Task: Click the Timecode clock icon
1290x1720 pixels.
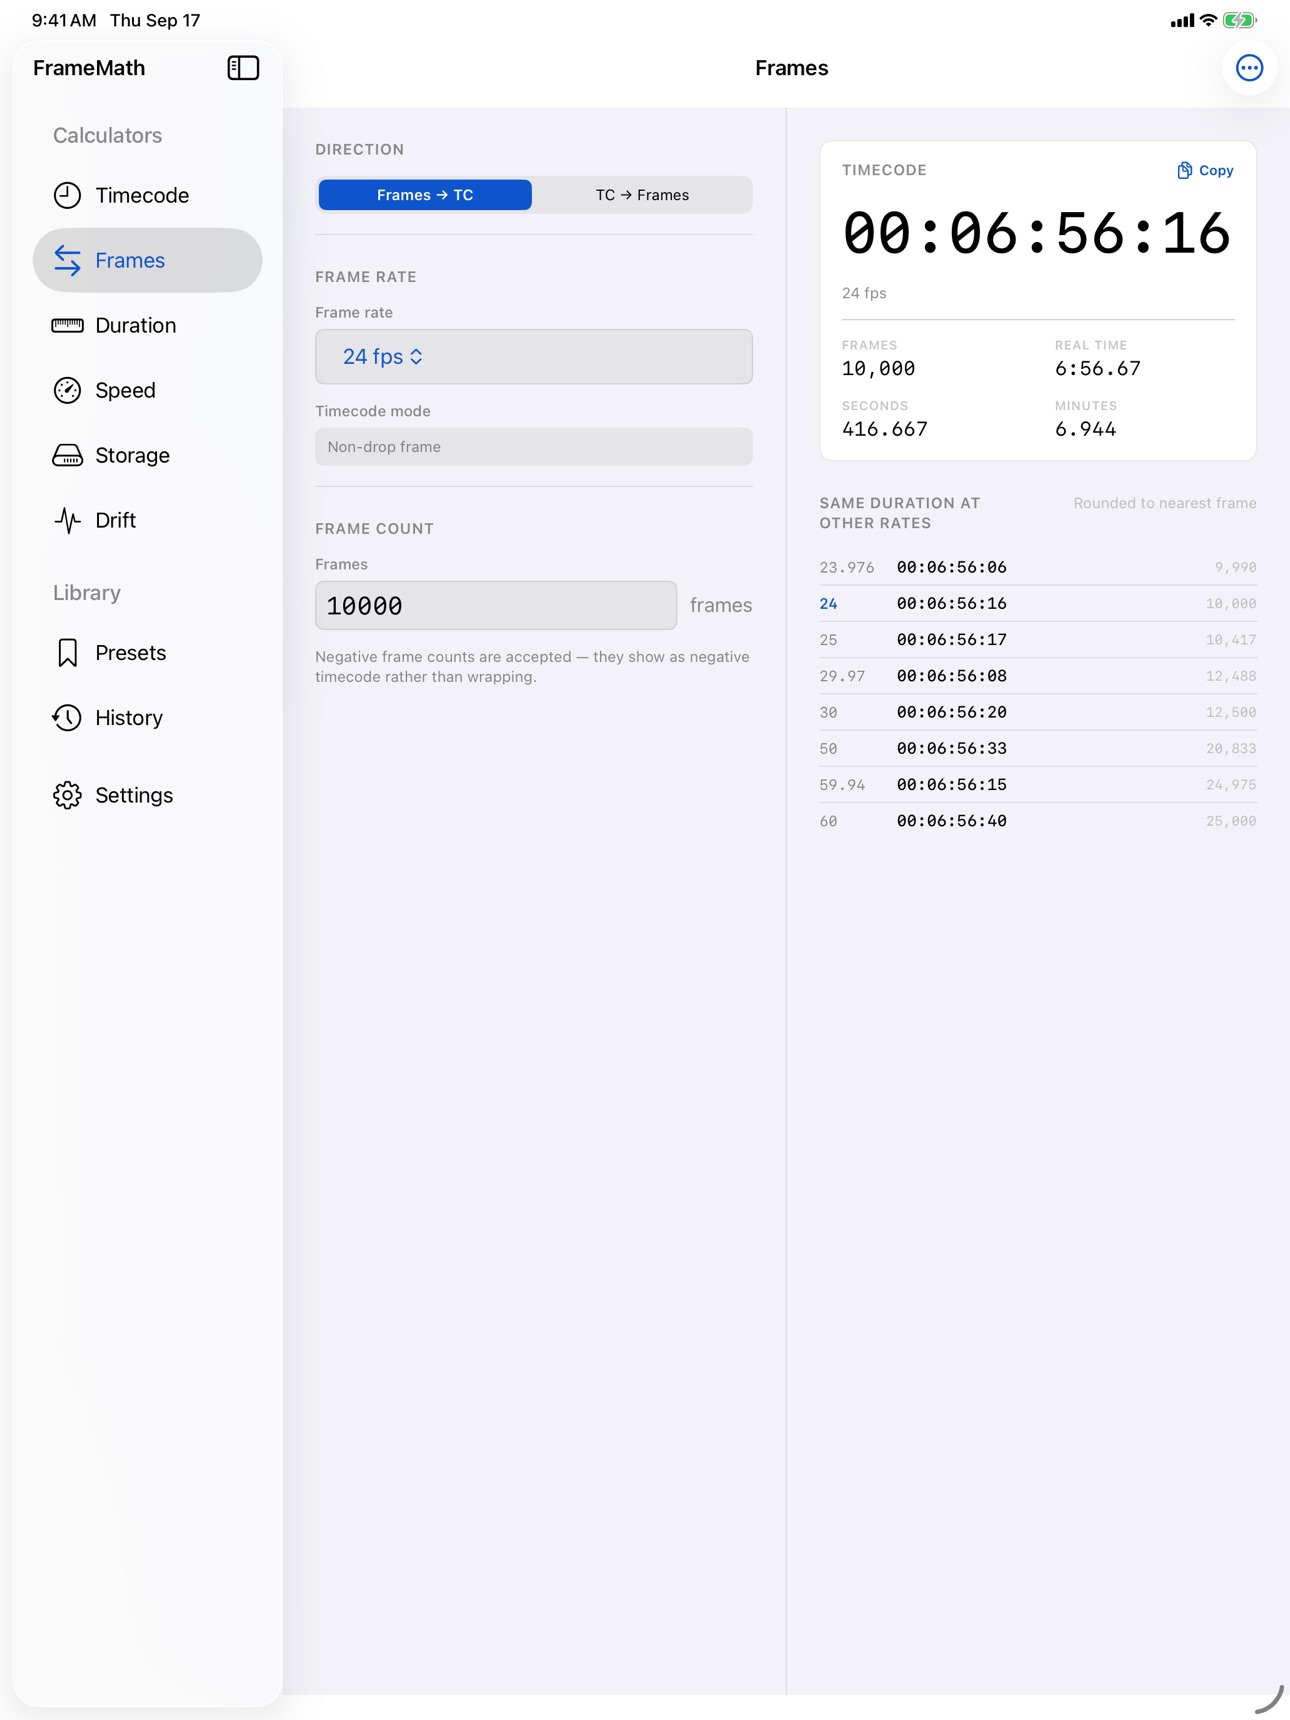Action: click(67, 195)
